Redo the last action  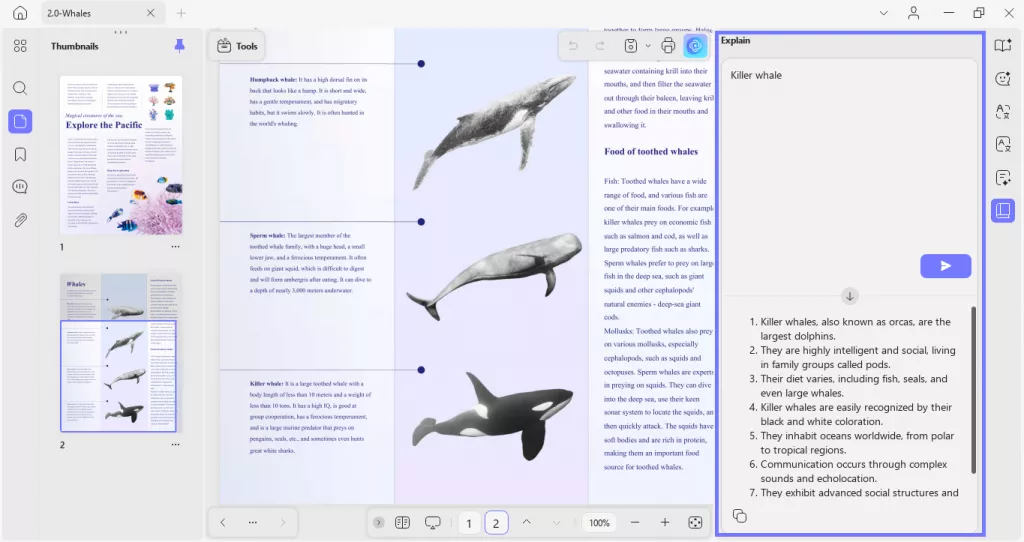pos(600,46)
